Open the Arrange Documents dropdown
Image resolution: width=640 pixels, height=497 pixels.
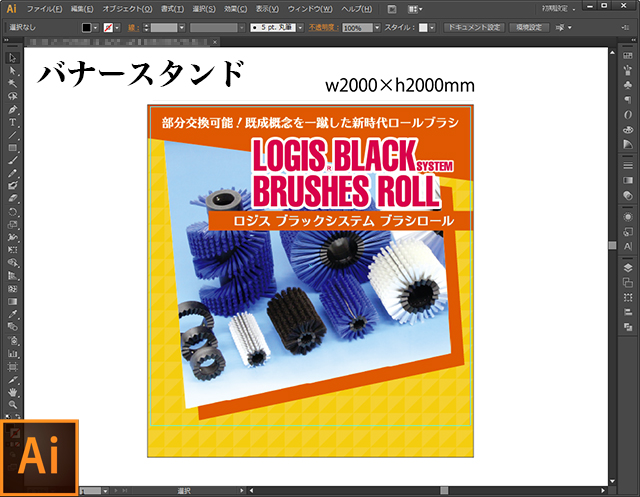(x=415, y=9)
